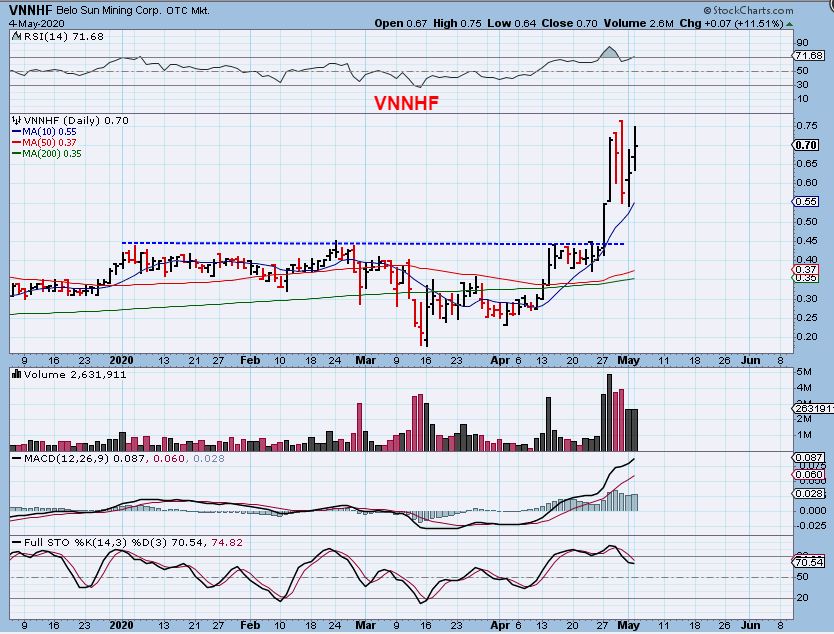Click the 20 level on stochastic axis

point(803,598)
